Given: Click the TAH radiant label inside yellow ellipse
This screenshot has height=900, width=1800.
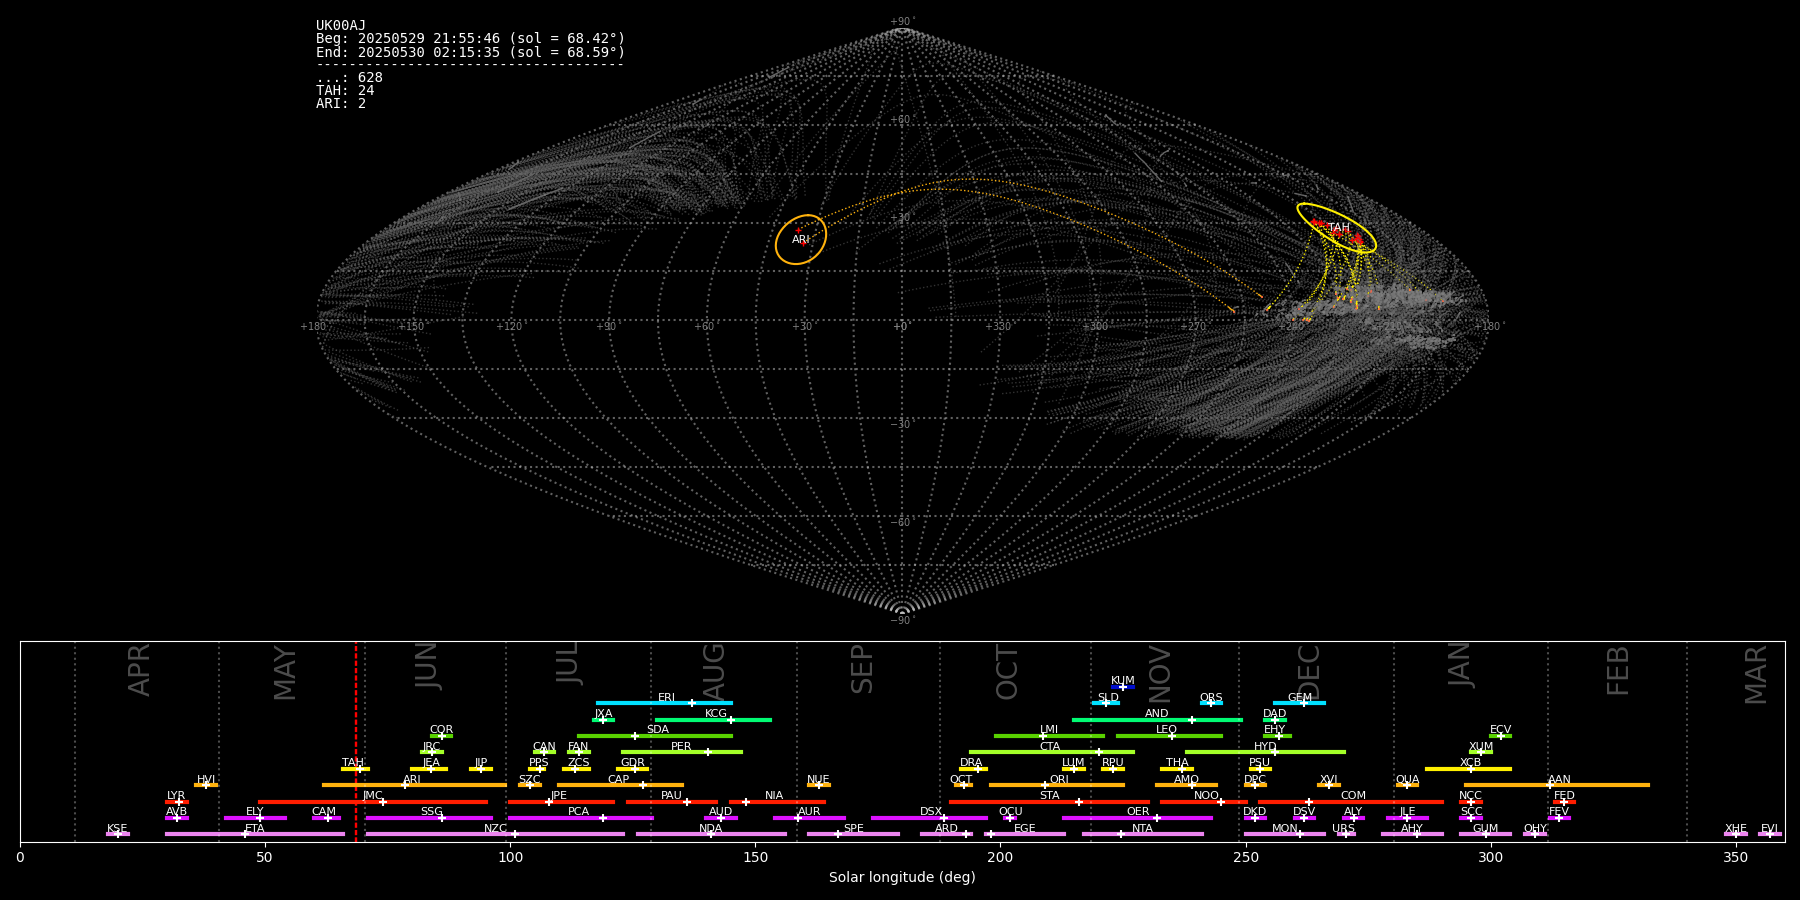Looking at the screenshot, I should (1339, 228).
